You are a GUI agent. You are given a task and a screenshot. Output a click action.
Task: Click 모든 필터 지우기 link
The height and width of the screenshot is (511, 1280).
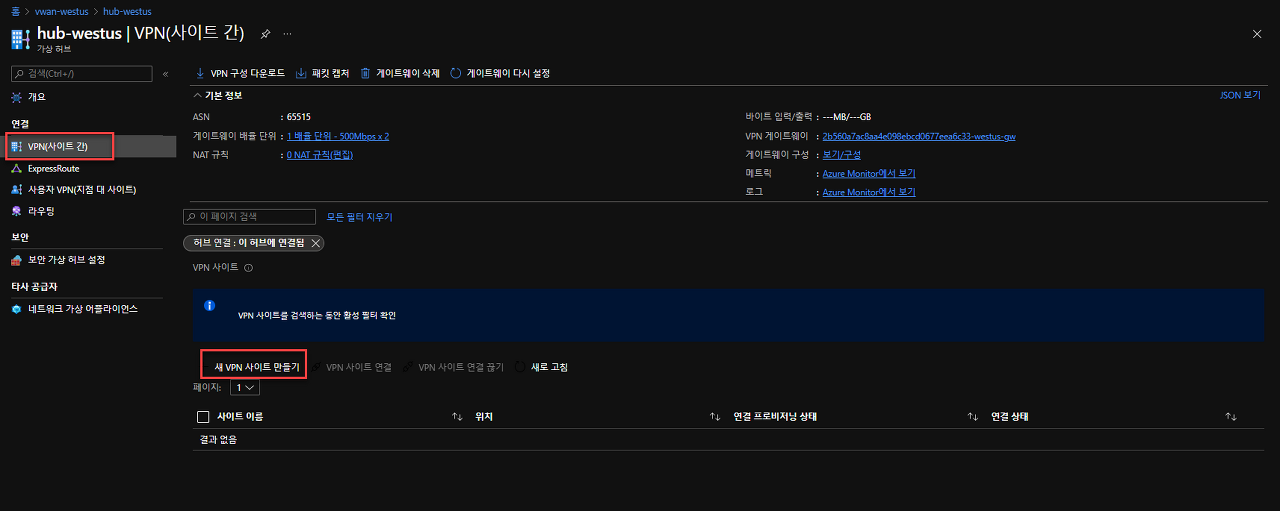(x=360, y=217)
